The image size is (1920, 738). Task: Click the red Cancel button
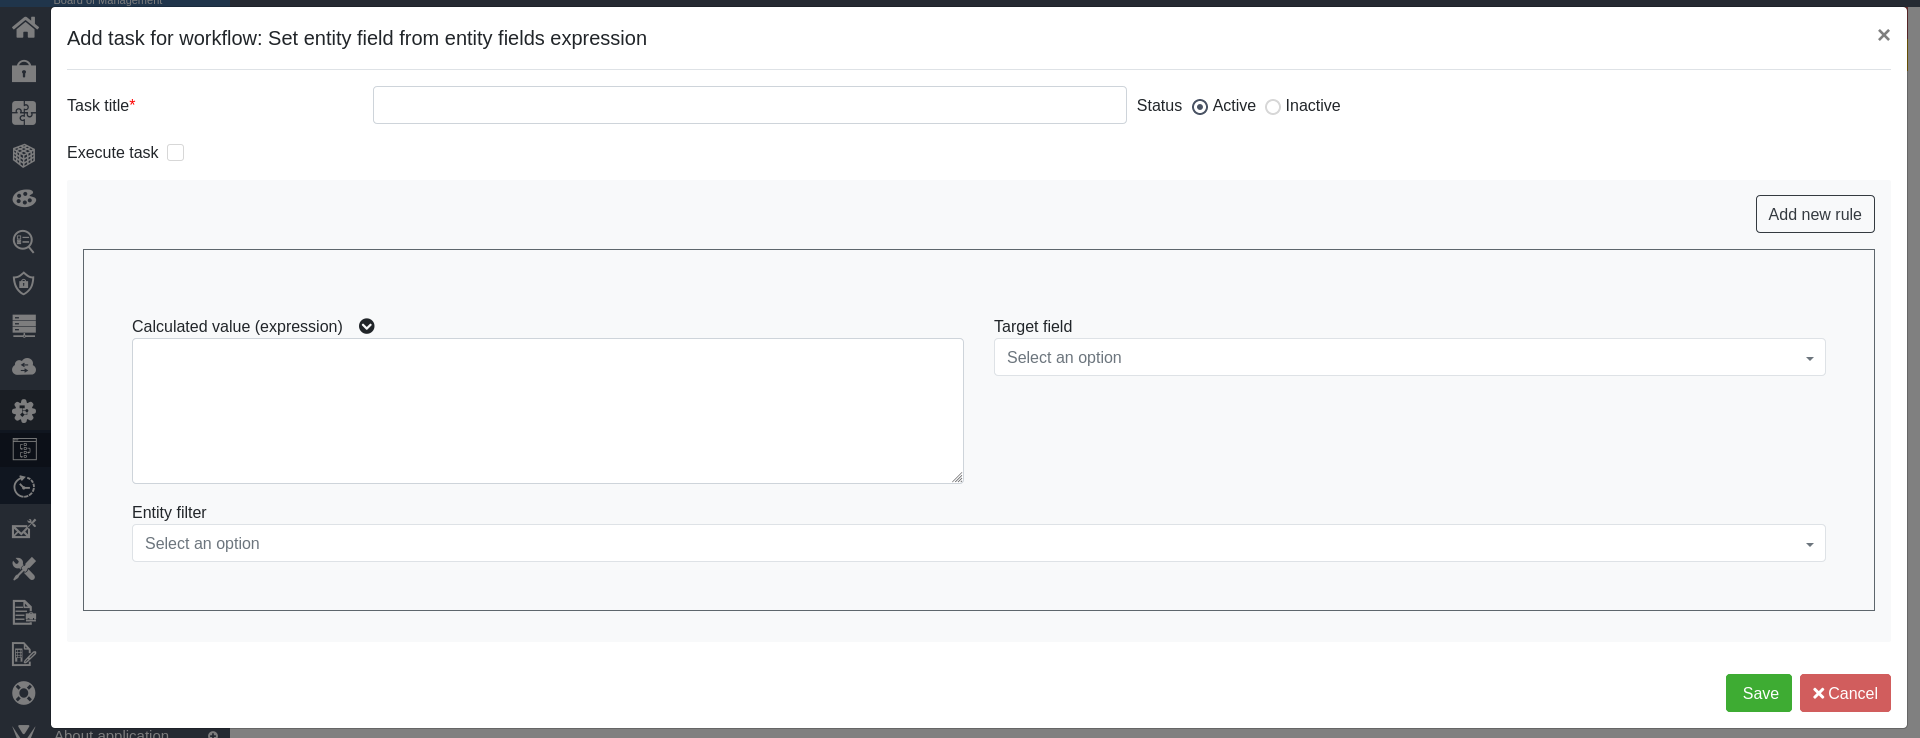pos(1845,693)
